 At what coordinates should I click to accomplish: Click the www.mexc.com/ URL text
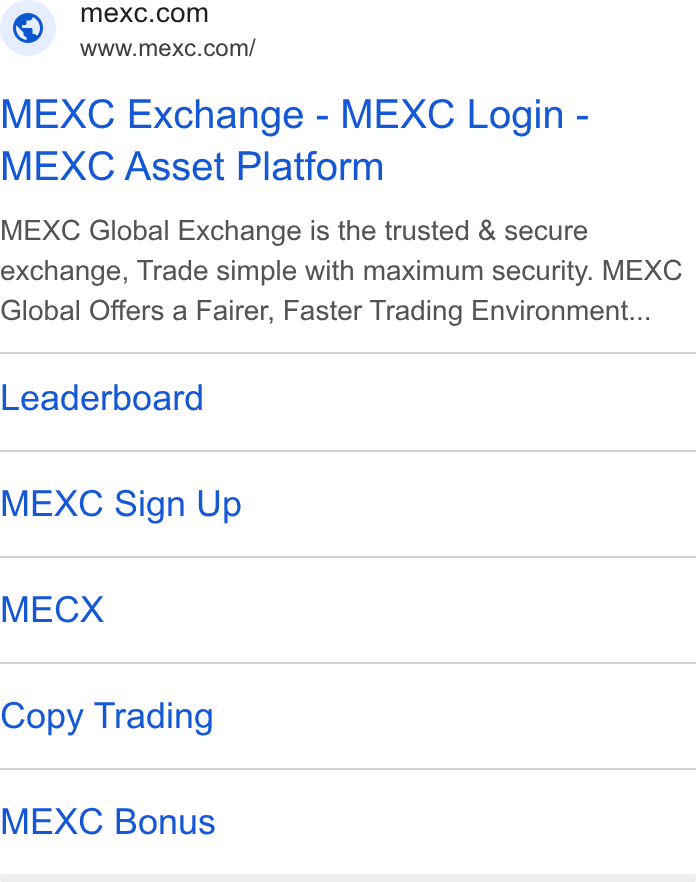pos(168,48)
